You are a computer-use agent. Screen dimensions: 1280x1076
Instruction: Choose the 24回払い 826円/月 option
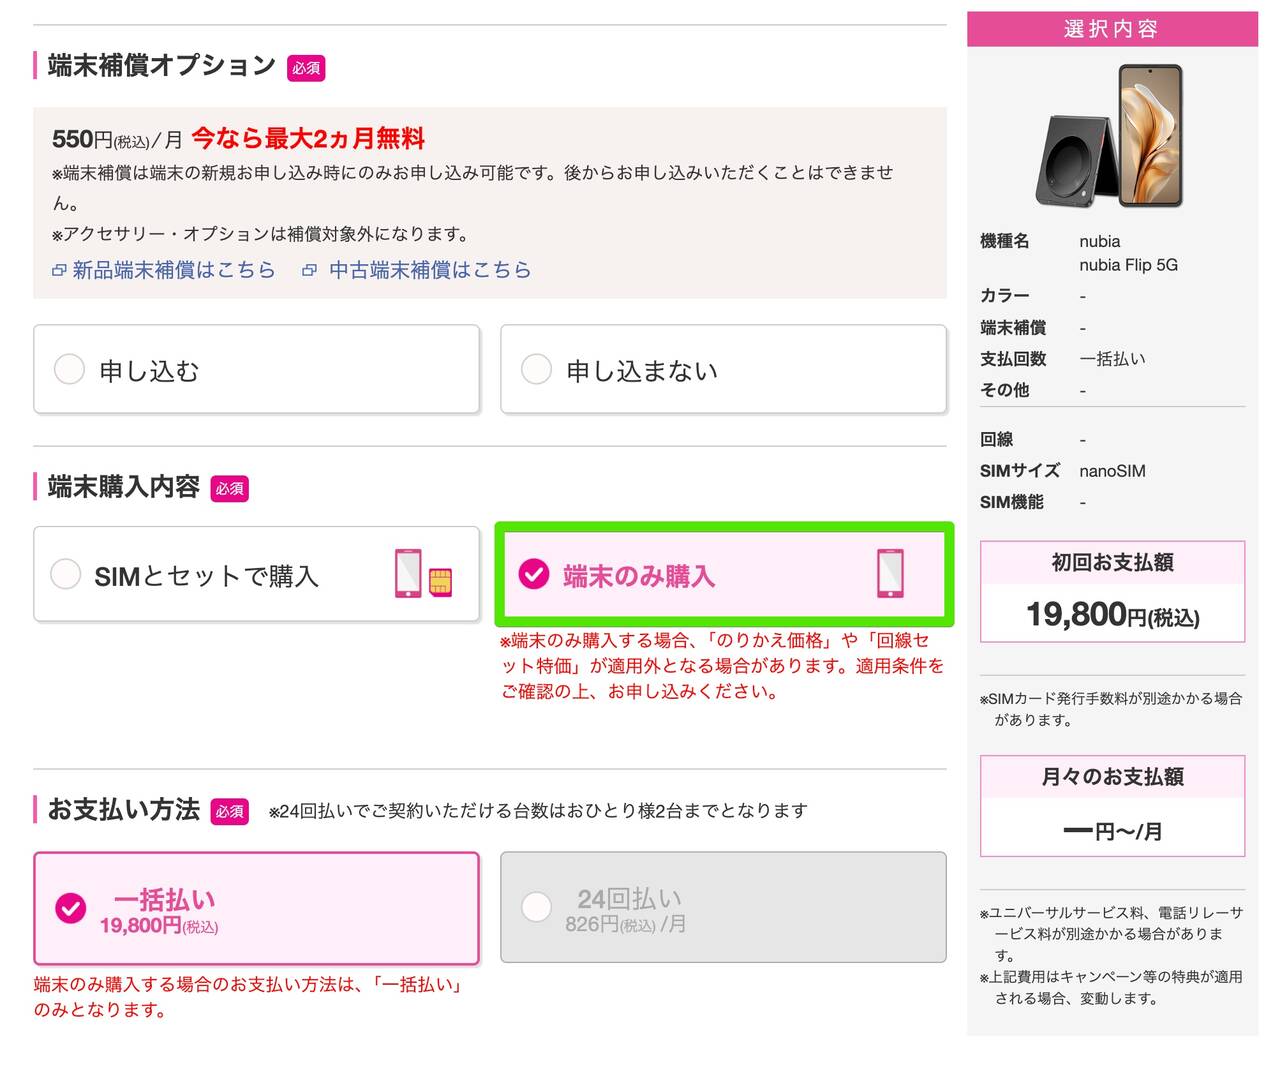tap(537, 908)
